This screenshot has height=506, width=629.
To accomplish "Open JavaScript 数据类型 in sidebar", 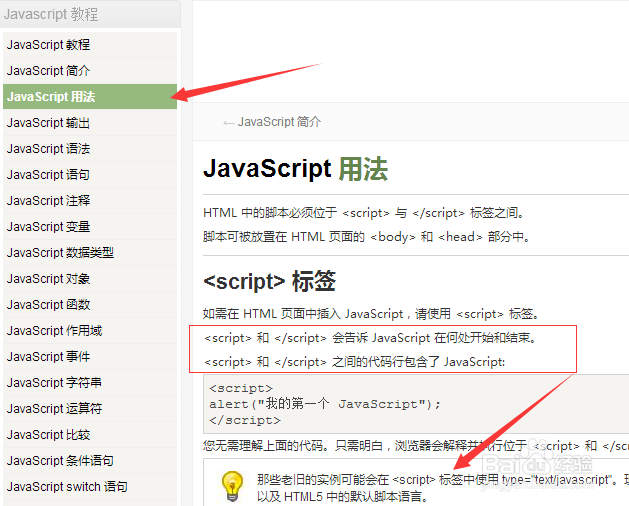I will pyautogui.click(x=90, y=253).
